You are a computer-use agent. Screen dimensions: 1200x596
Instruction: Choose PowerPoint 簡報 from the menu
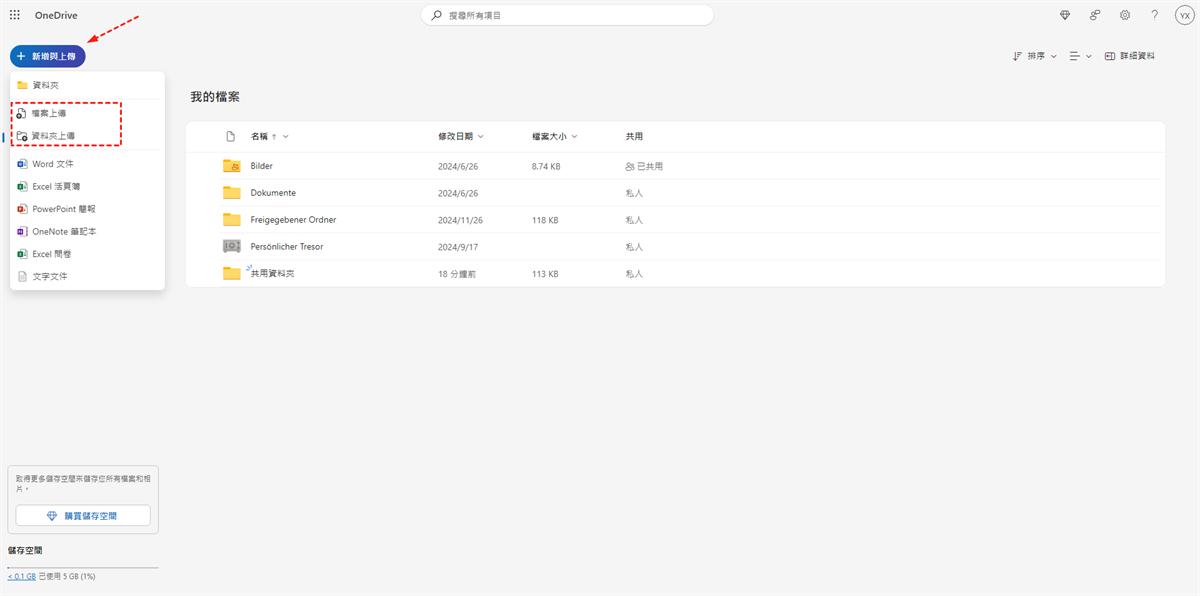tap(87, 209)
